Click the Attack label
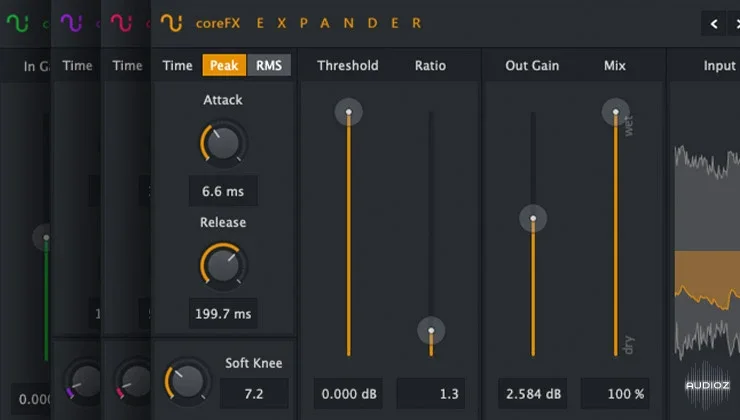This screenshot has height=420, width=740. (223, 100)
